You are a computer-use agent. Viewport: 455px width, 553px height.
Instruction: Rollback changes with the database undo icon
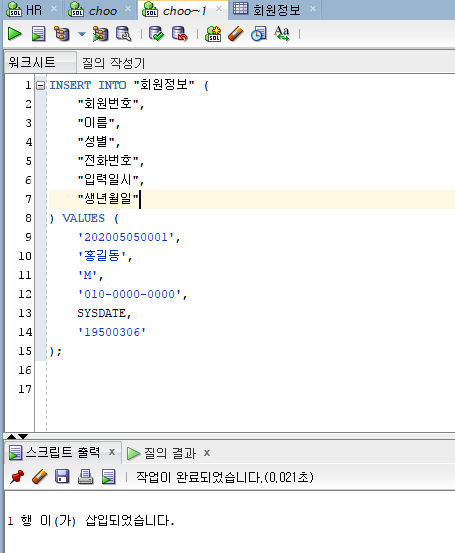pyautogui.click(x=180, y=34)
